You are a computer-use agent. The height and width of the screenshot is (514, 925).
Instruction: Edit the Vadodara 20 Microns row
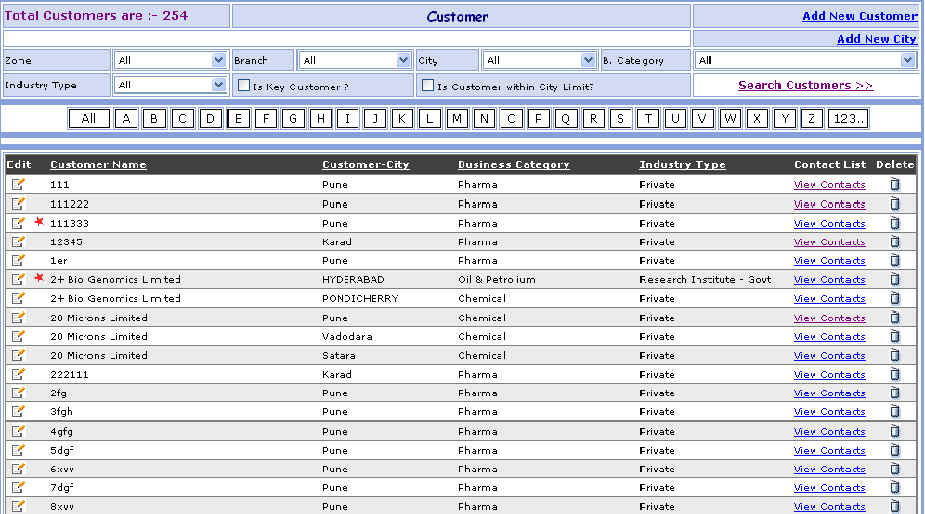point(18,337)
